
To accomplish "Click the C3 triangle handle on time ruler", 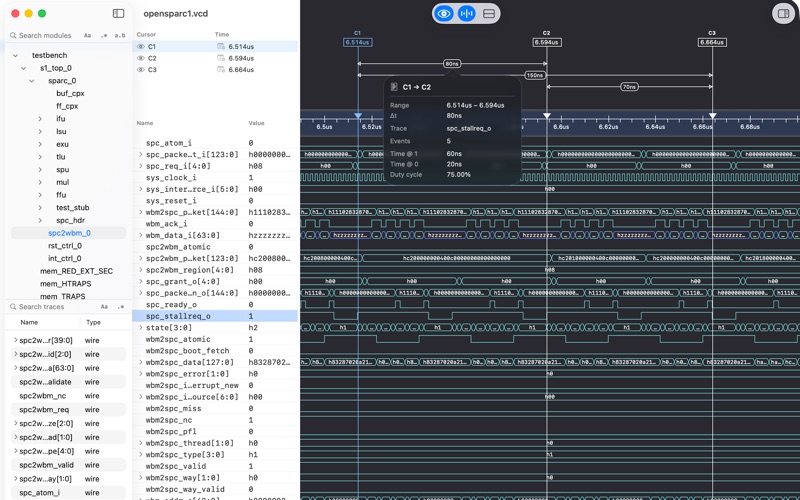I will tap(713, 116).
